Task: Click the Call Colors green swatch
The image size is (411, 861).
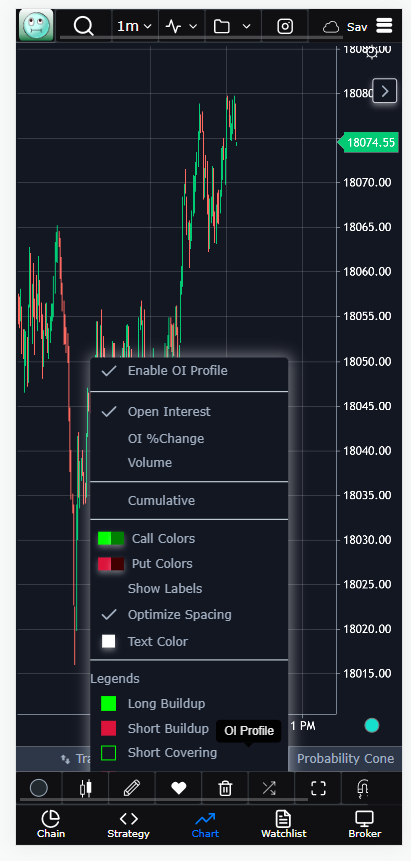Action: pos(111,539)
